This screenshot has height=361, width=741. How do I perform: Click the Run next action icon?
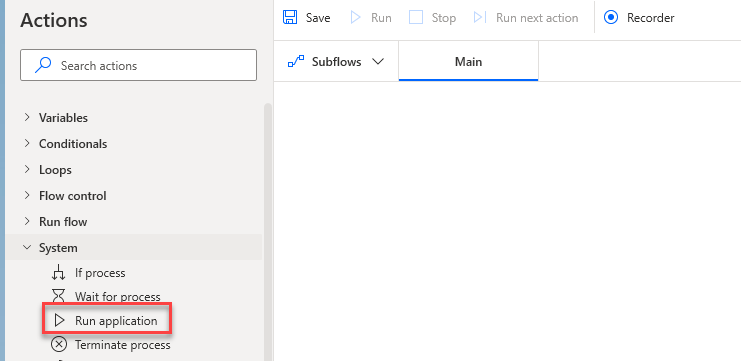[x=480, y=17]
